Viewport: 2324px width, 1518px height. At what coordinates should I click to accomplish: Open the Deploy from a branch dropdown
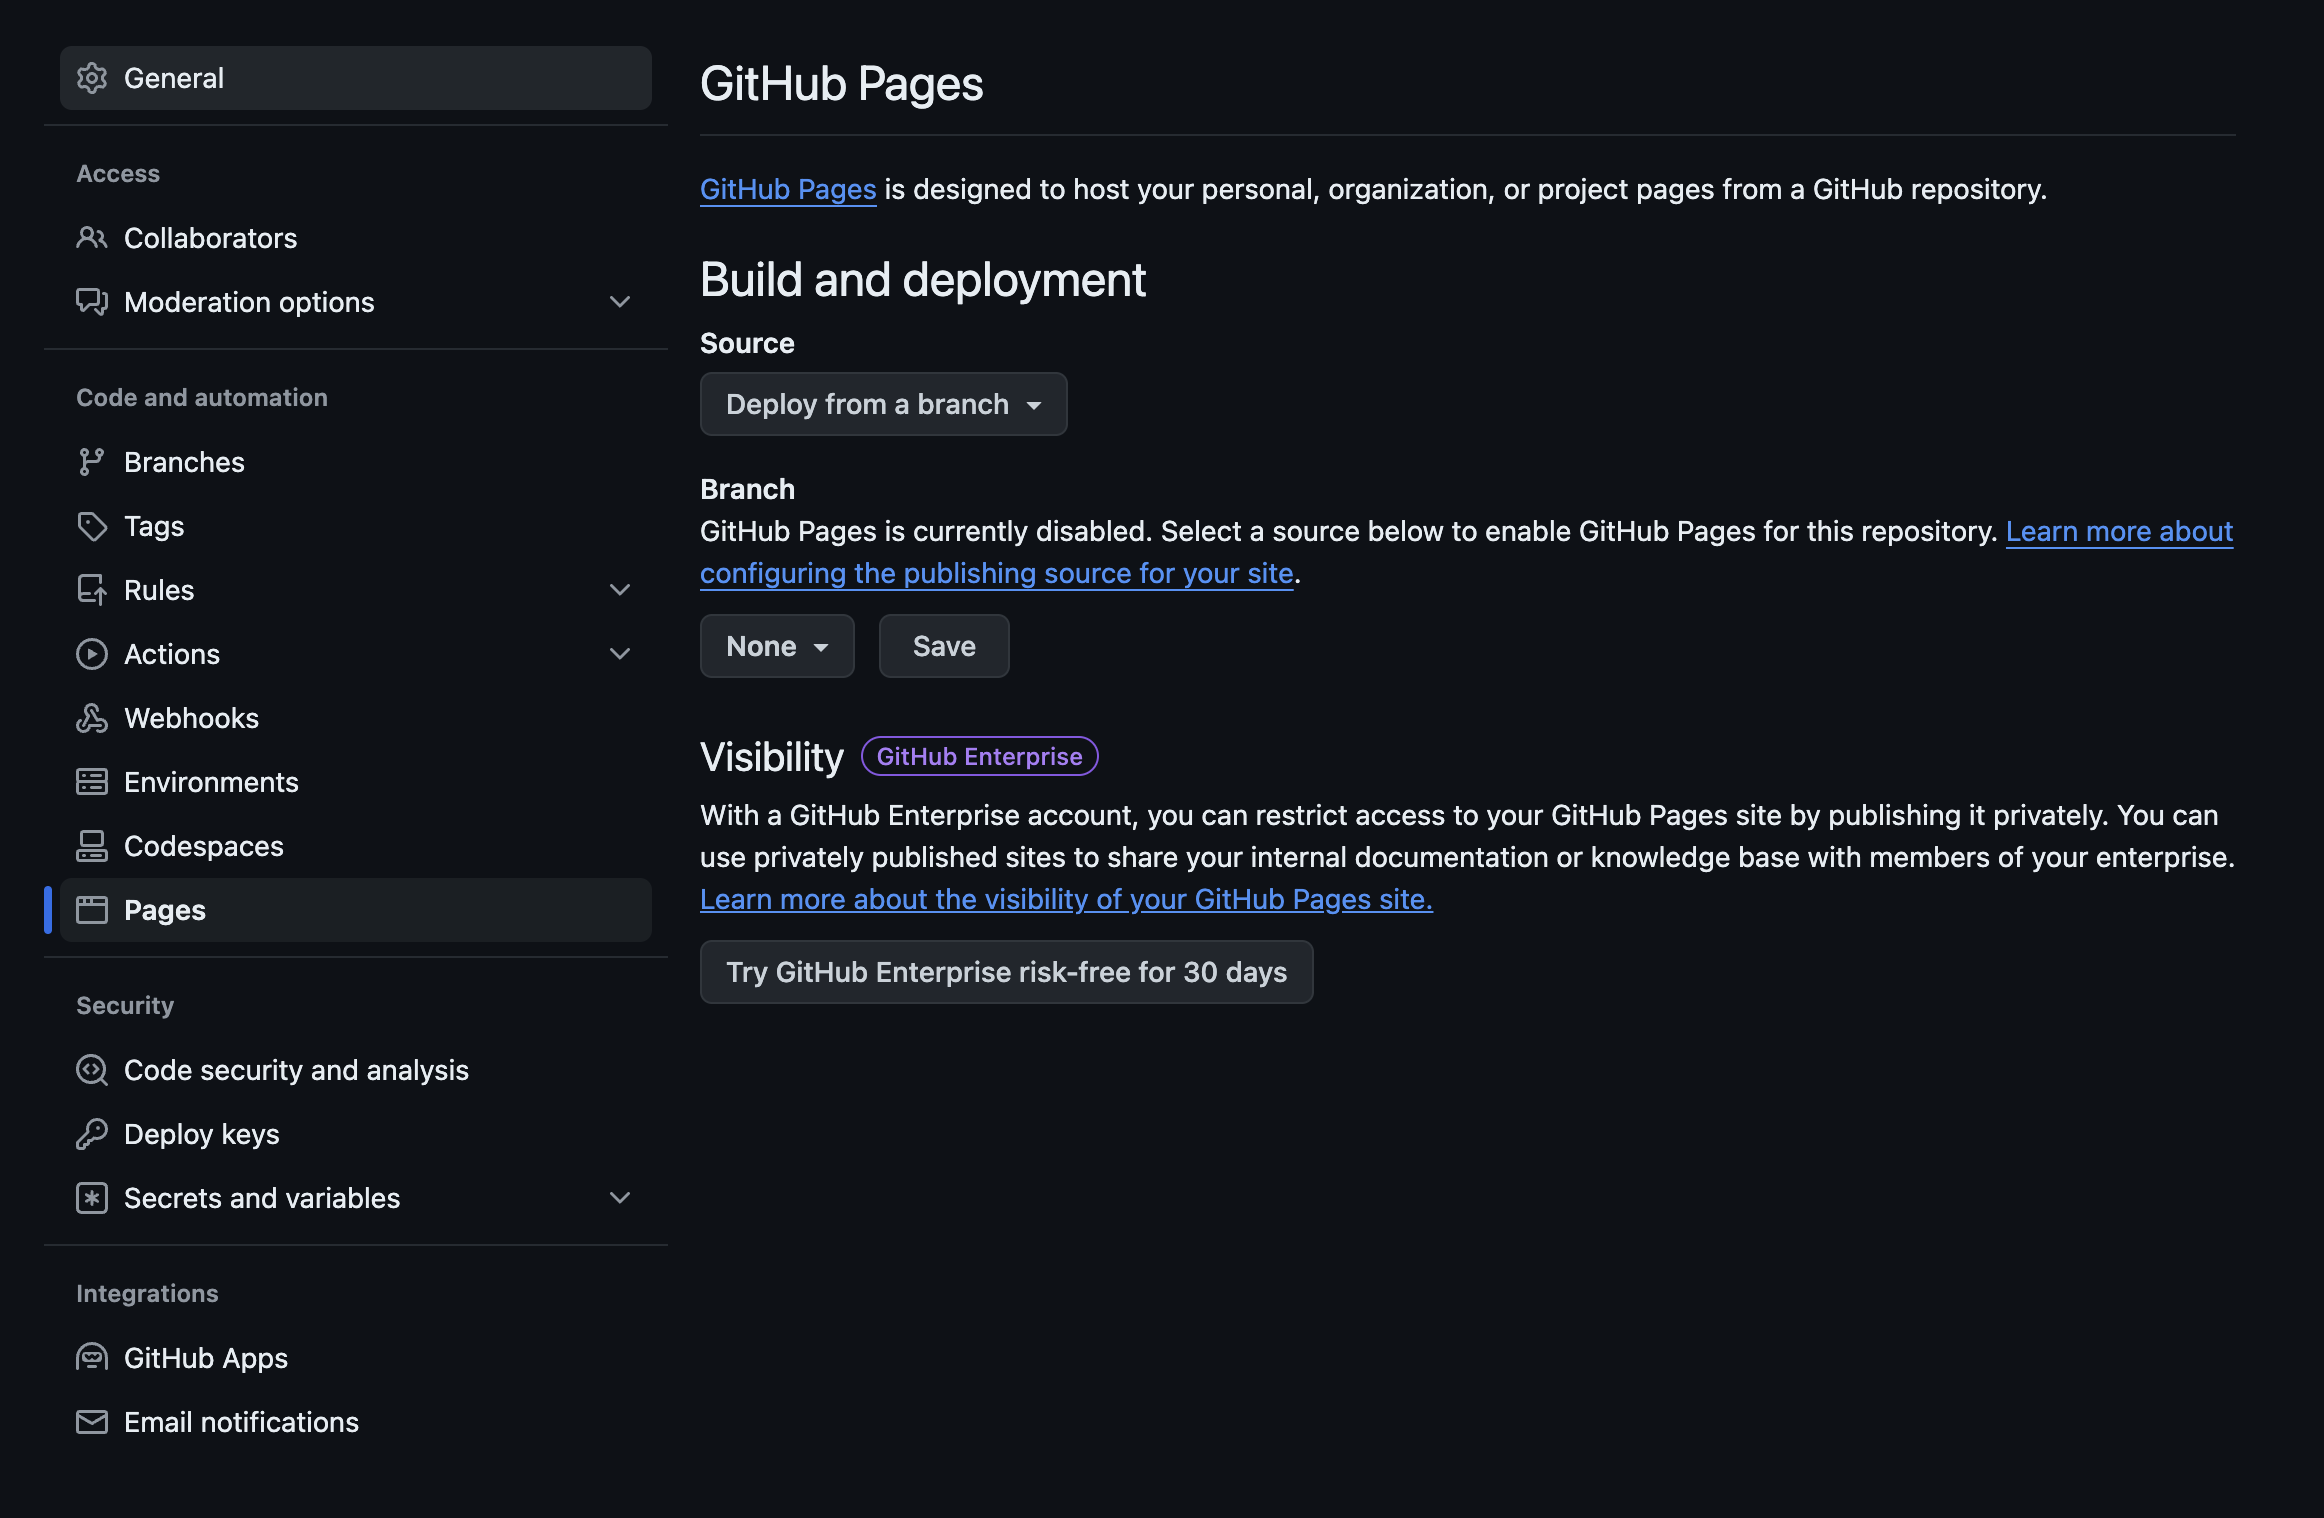click(883, 404)
